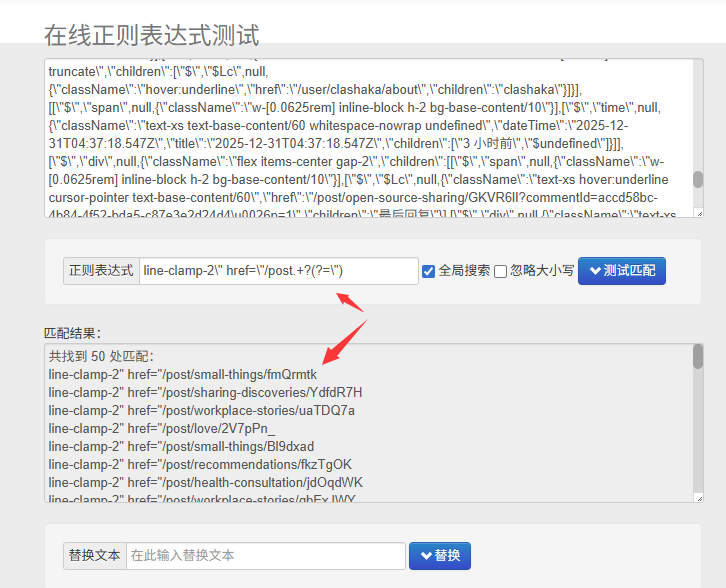Toggle the 全局搜索 checkbox
The width and height of the screenshot is (726, 588).
click(x=428, y=271)
